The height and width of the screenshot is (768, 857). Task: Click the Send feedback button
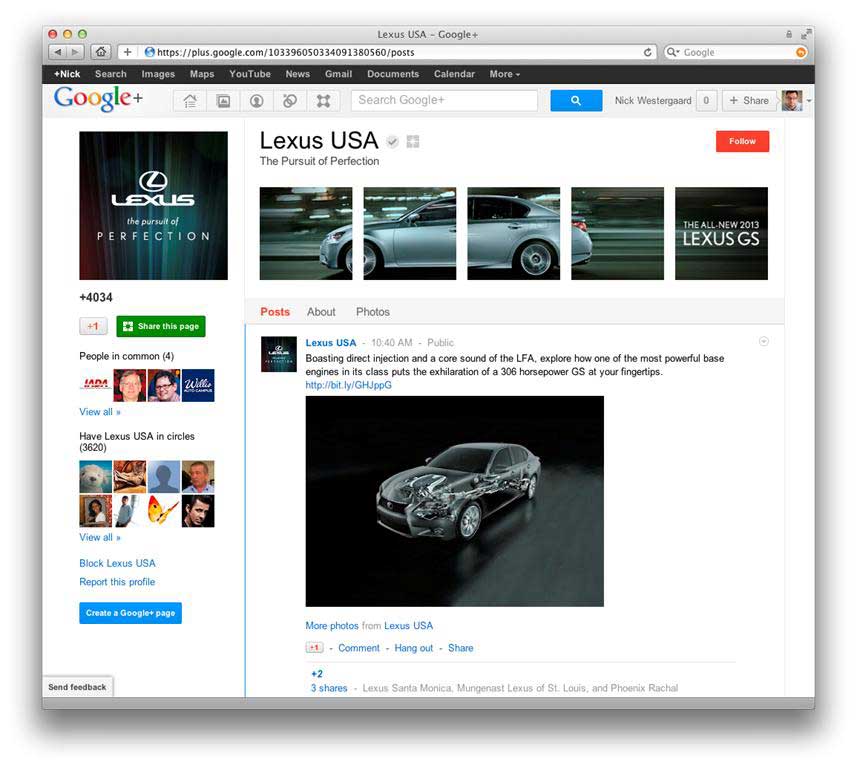click(x=77, y=687)
